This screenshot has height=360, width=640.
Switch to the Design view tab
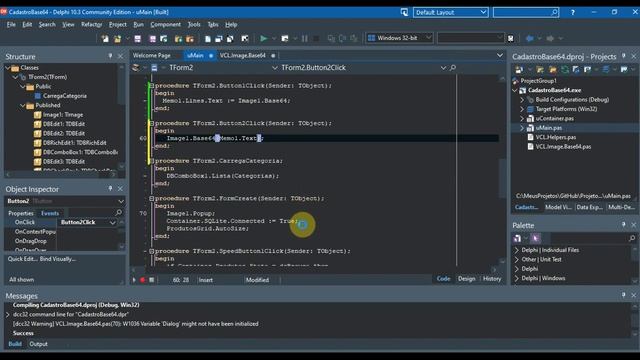pyautogui.click(x=467, y=279)
